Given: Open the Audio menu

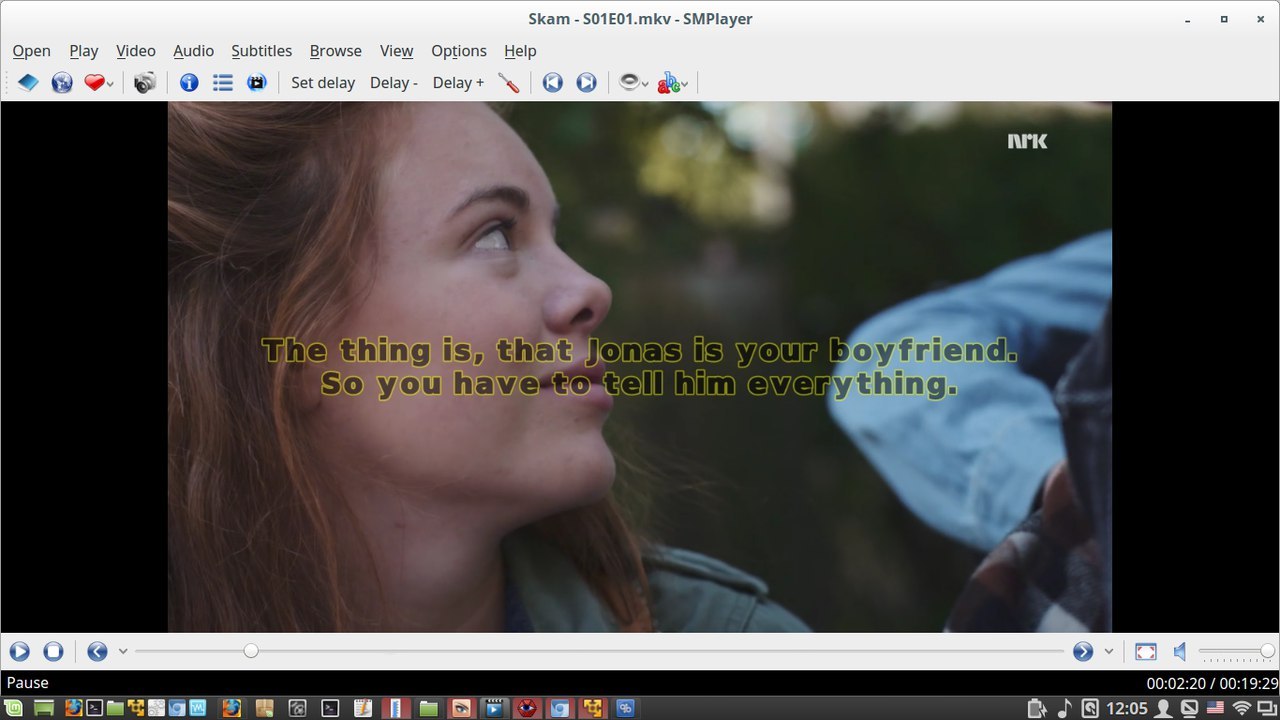Looking at the screenshot, I should (x=194, y=51).
